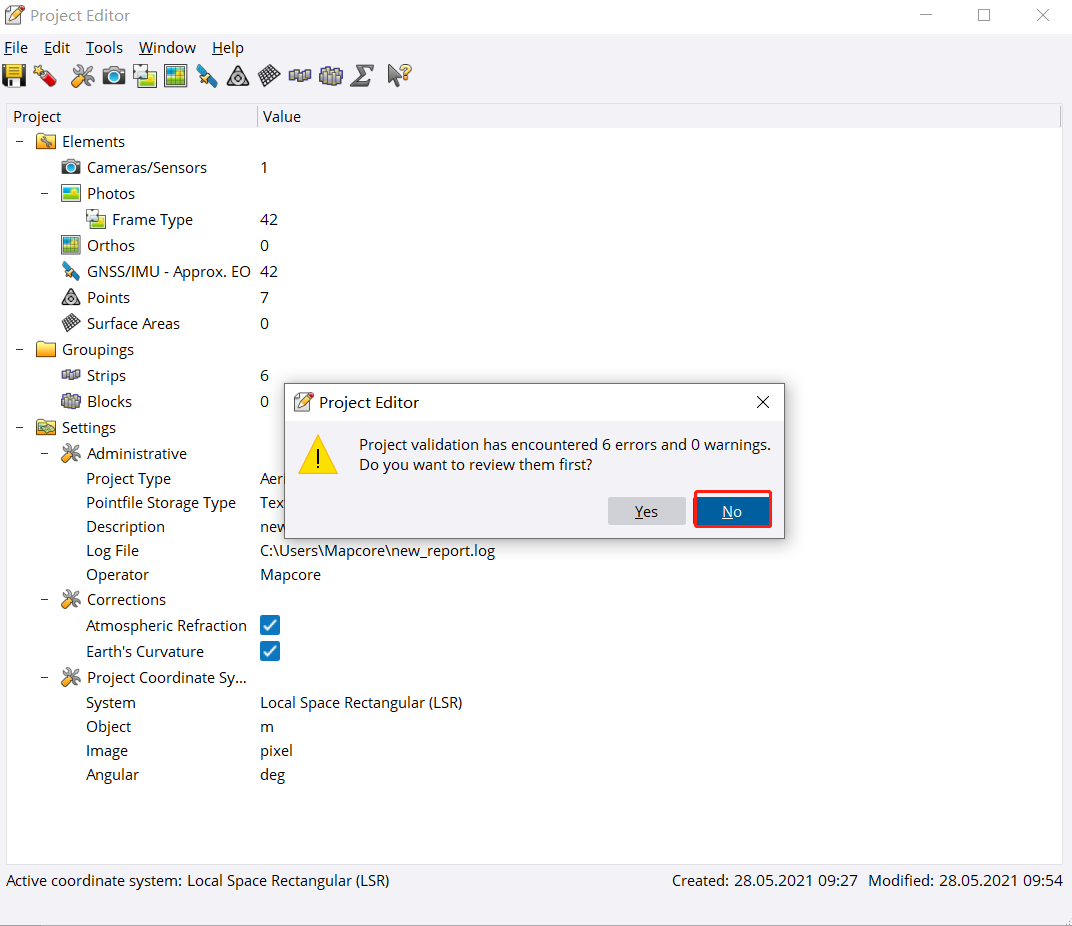Open the Window menu
This screenshot has height=926, width=1072.
[x=167, y=48]
